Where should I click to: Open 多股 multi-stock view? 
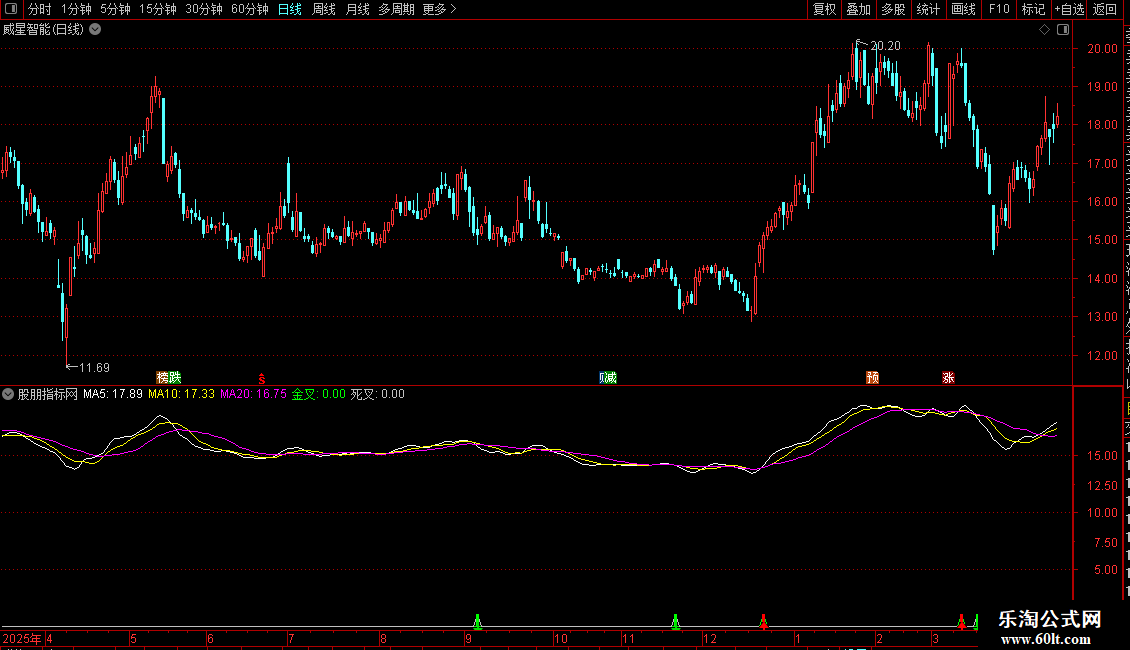[894, 9]
